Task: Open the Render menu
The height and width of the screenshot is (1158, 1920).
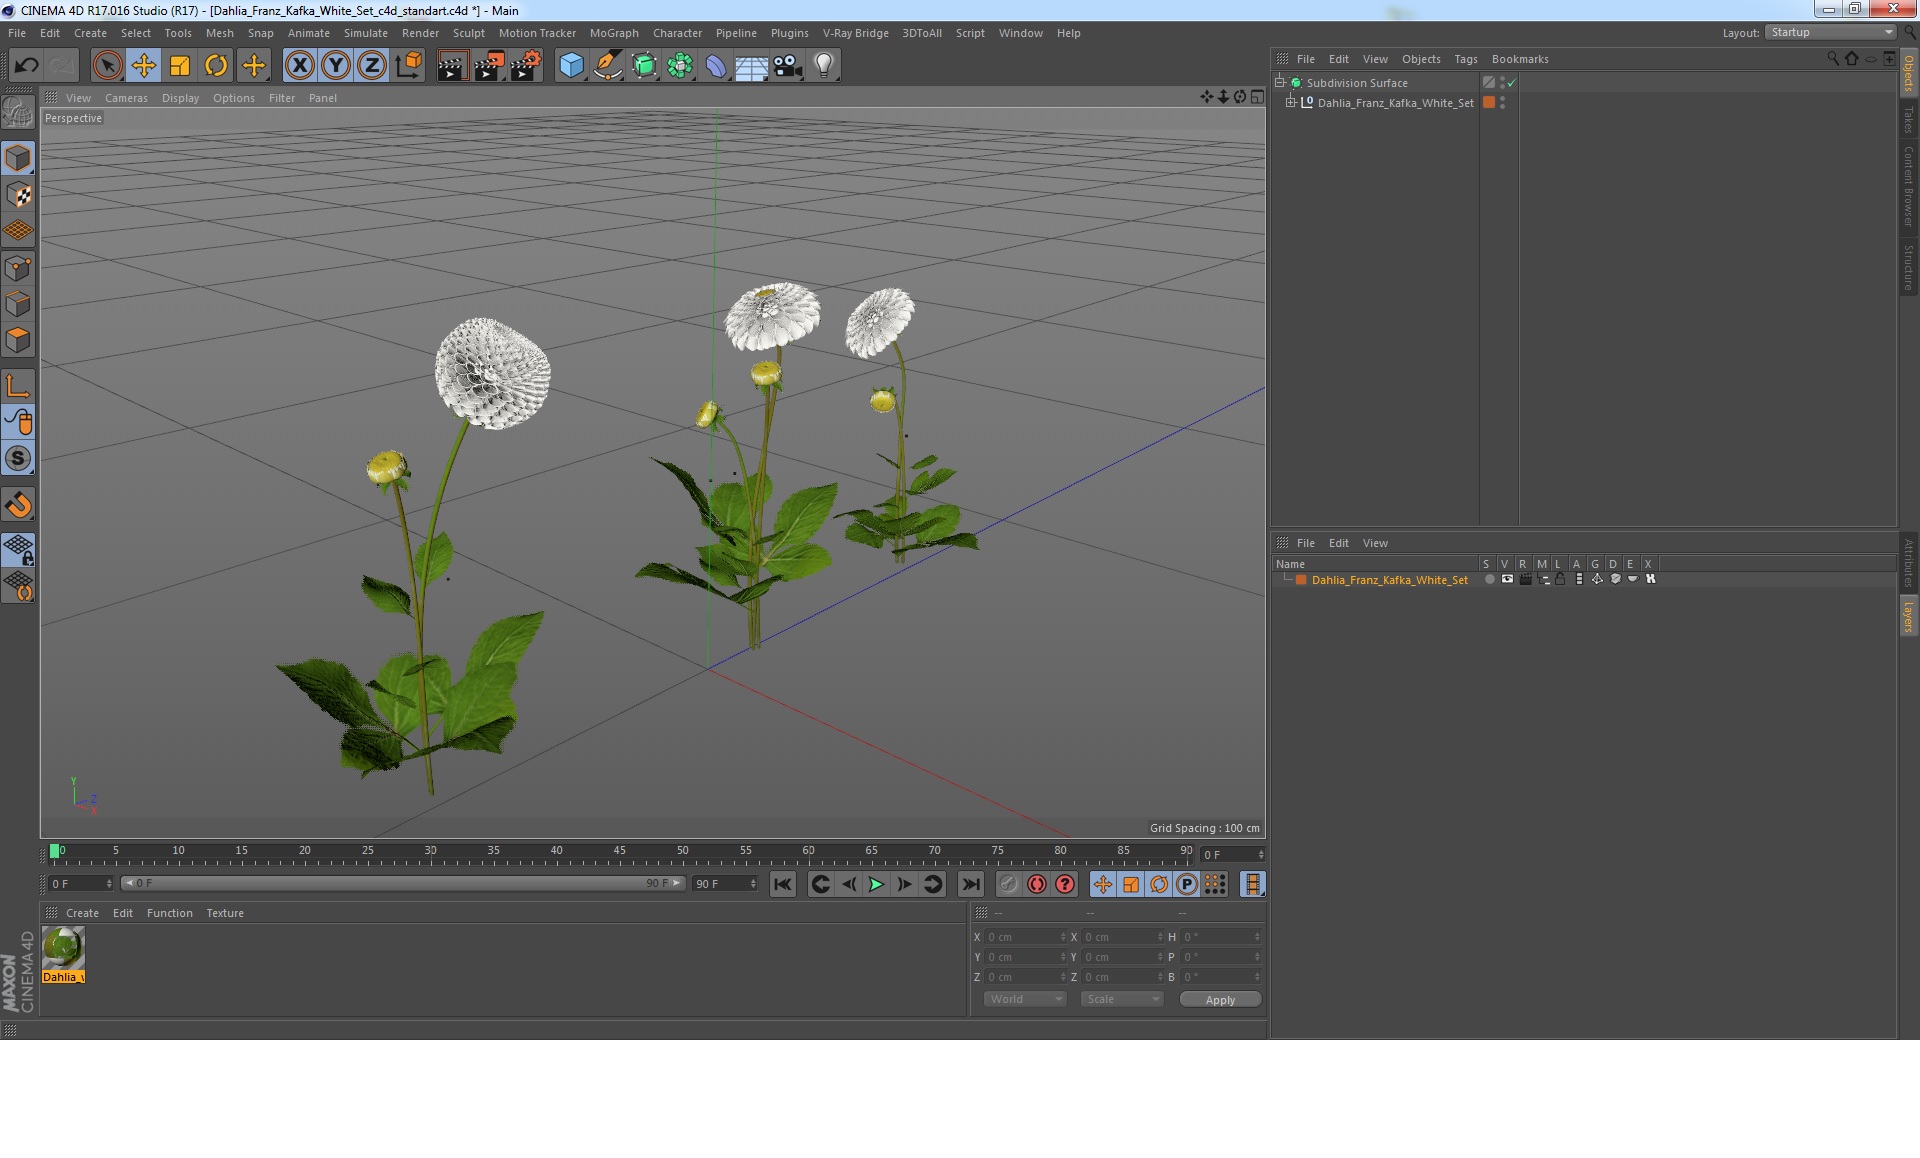Action: (x=420, y=33)
